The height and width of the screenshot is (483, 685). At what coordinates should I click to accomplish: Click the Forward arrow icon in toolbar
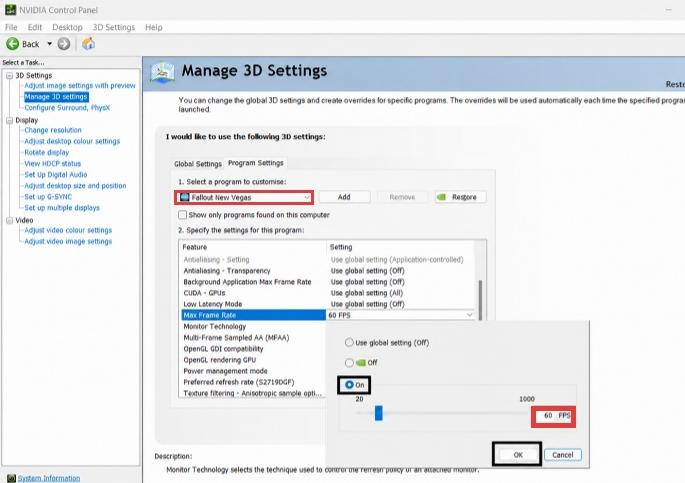coord(64,44)
